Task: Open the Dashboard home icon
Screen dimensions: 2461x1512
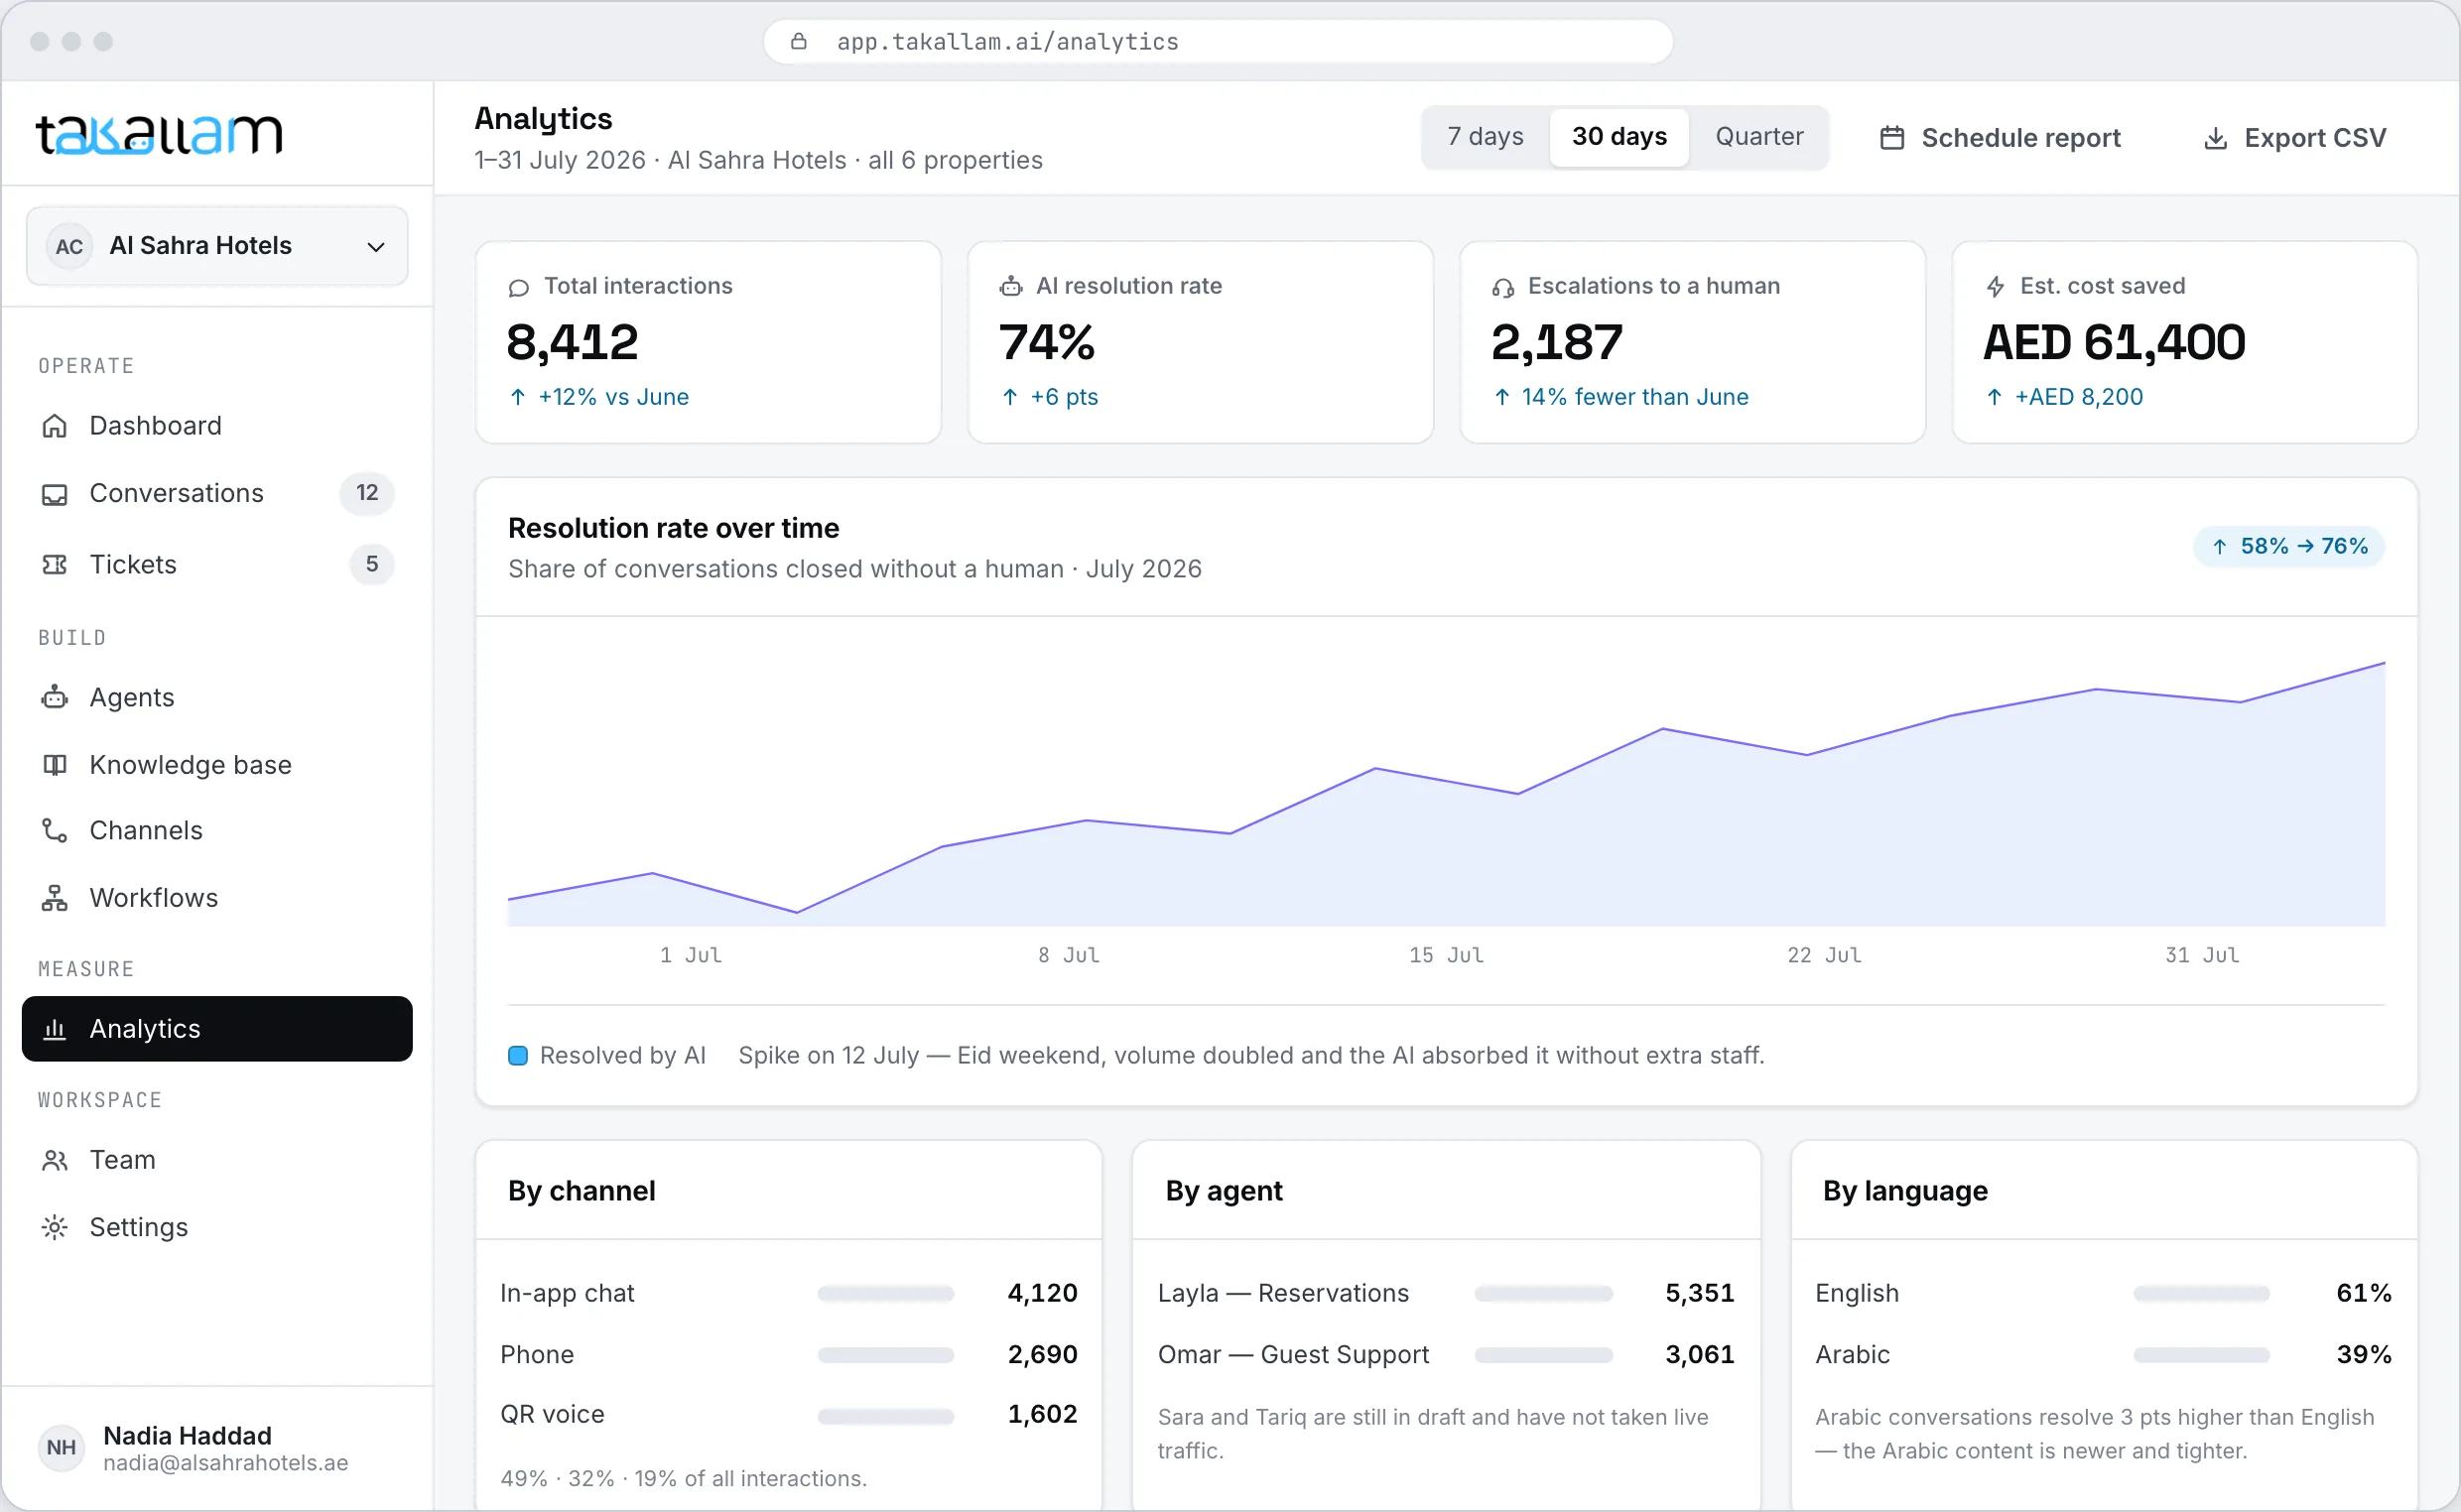Action: click(x=54, y=426)
